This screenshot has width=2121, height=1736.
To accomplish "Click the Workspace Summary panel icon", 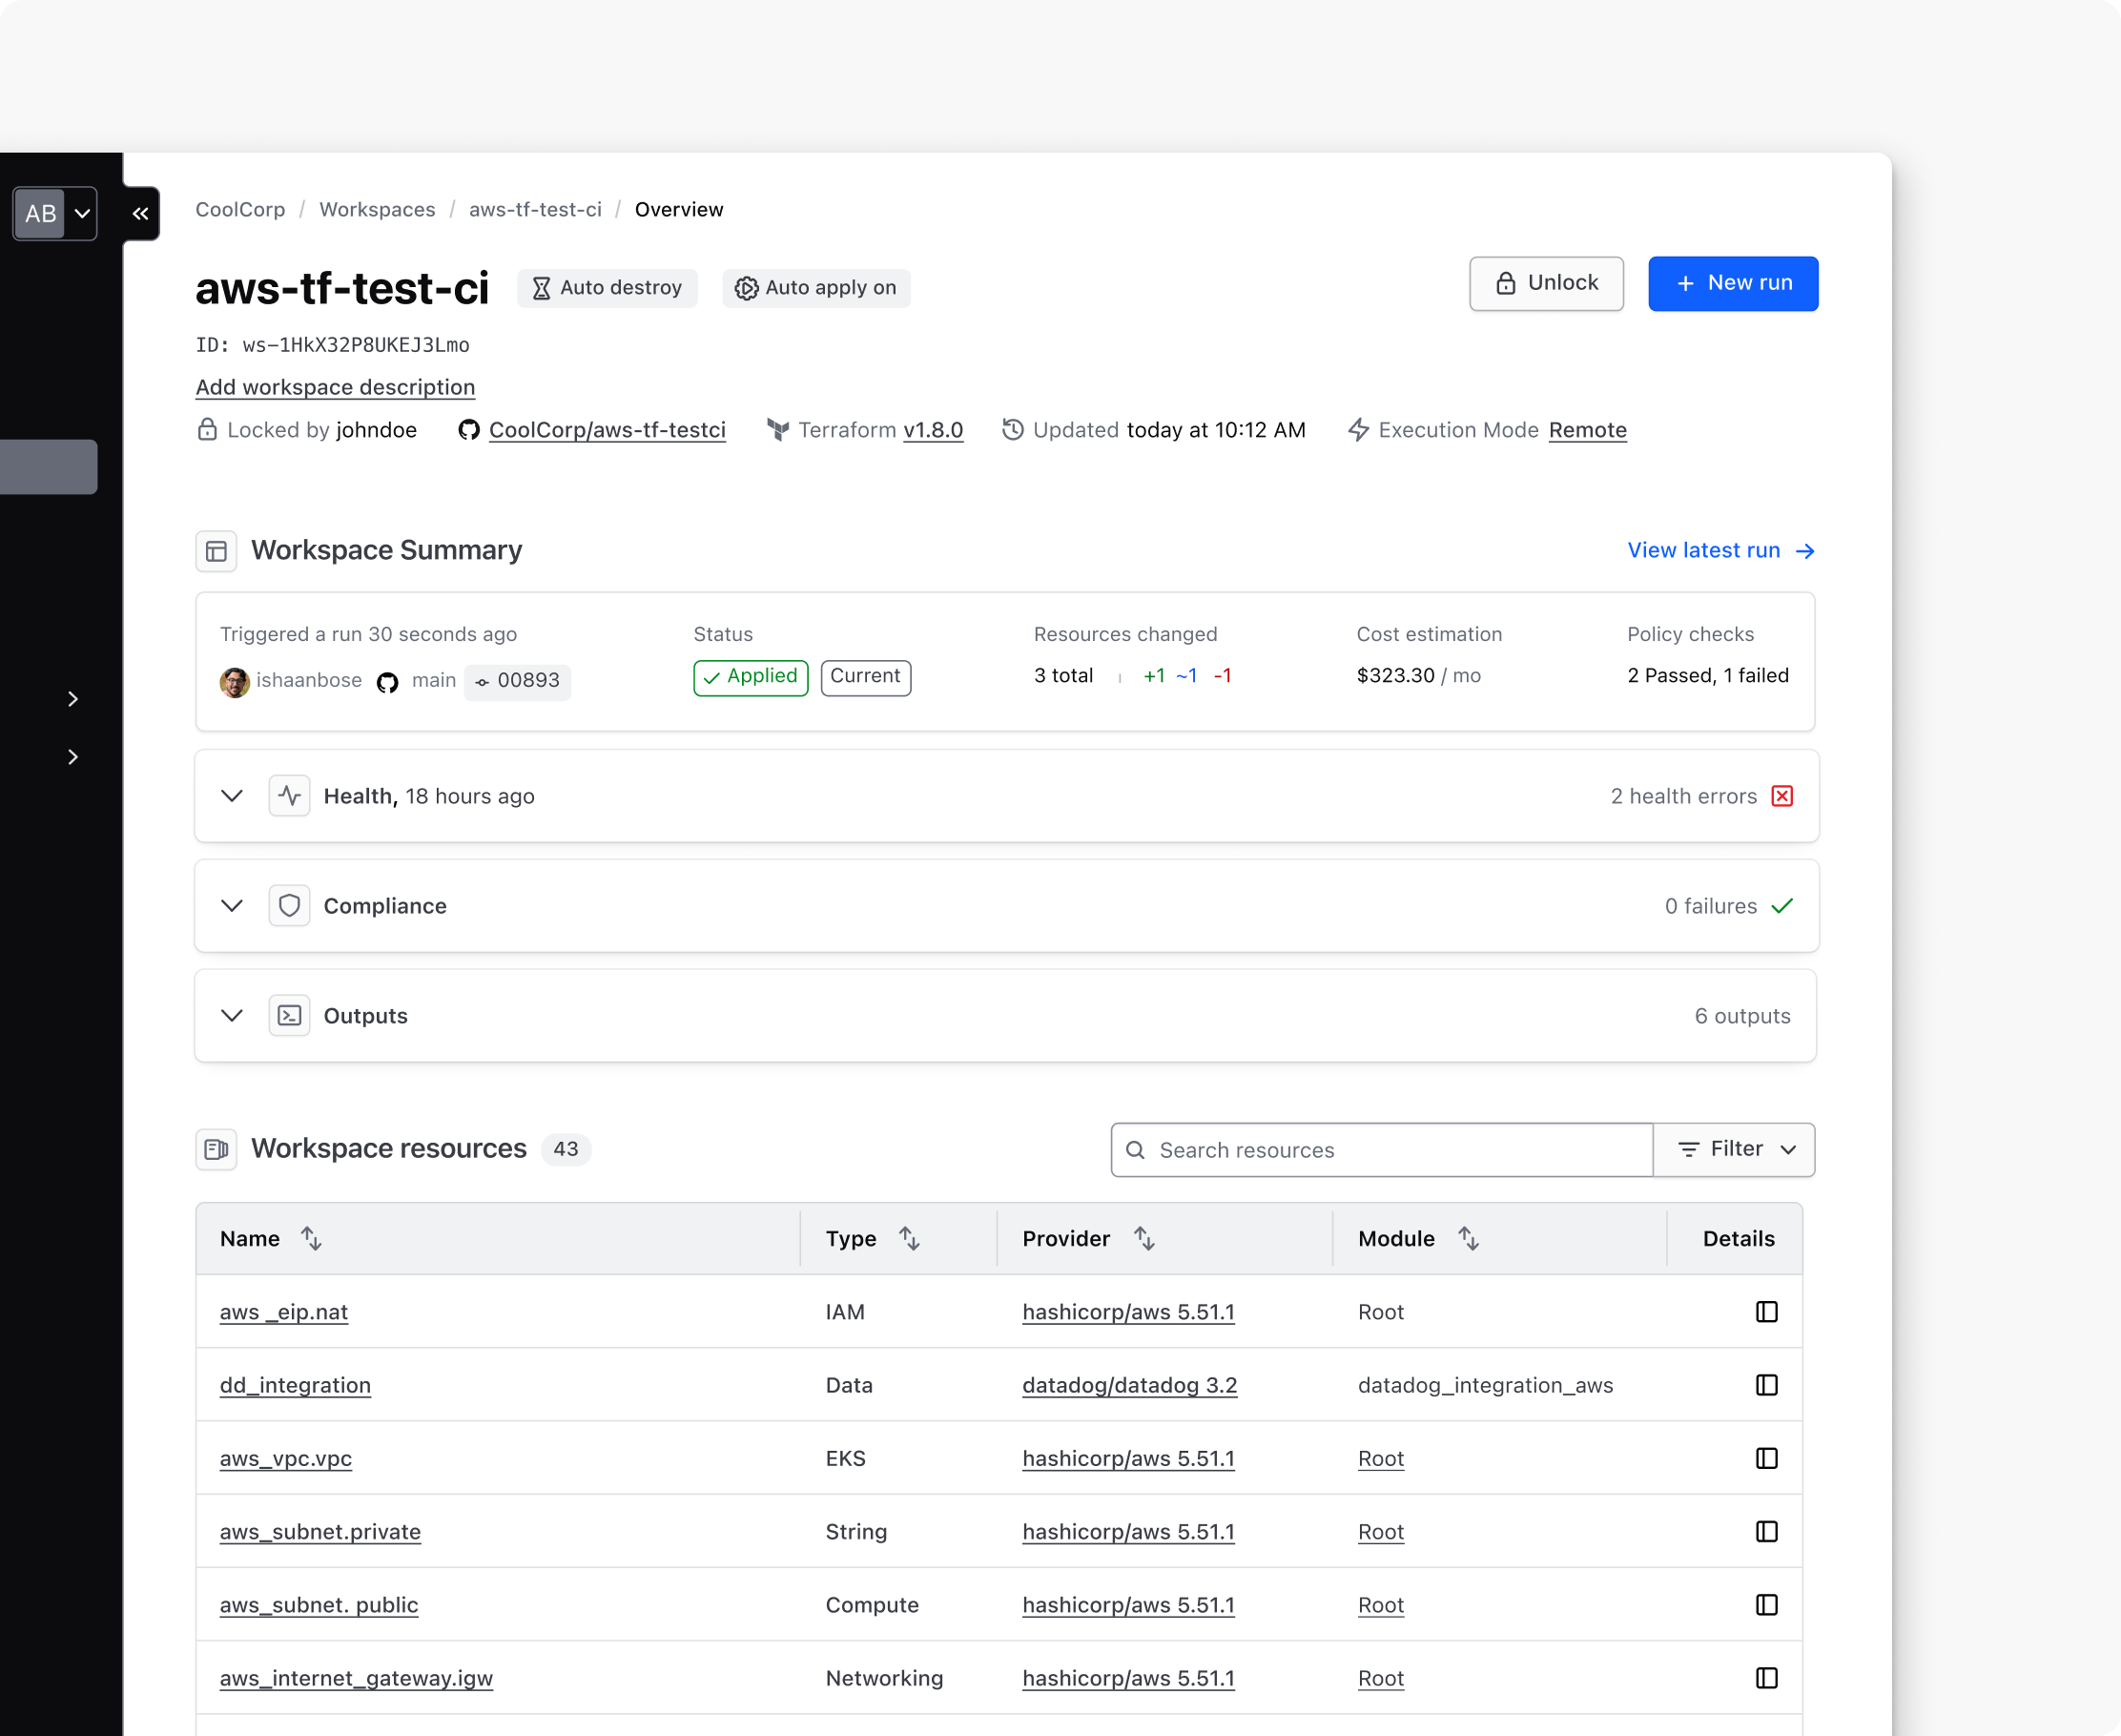I will (x=216, y=550).
